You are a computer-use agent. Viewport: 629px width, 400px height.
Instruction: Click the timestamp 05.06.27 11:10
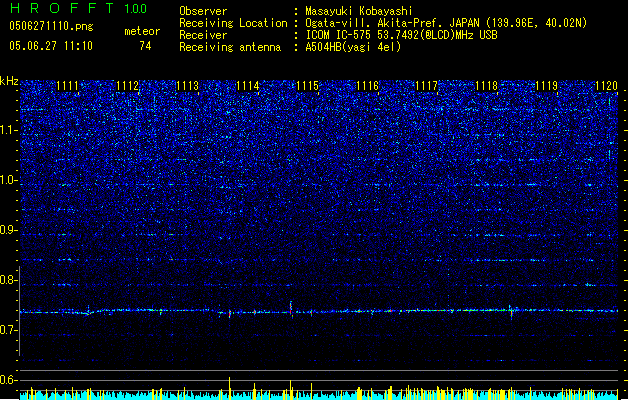pos(51,46)
